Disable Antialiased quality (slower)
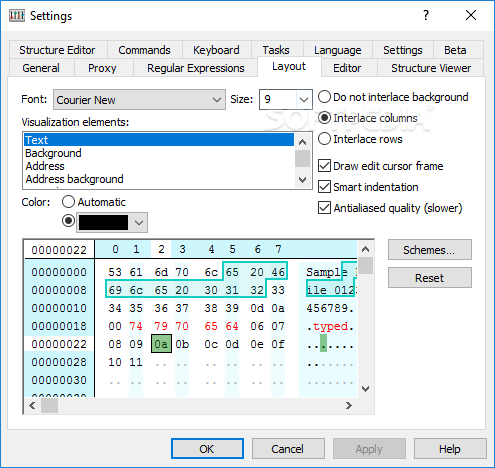495x468 pixels. (x=390, y=208)
